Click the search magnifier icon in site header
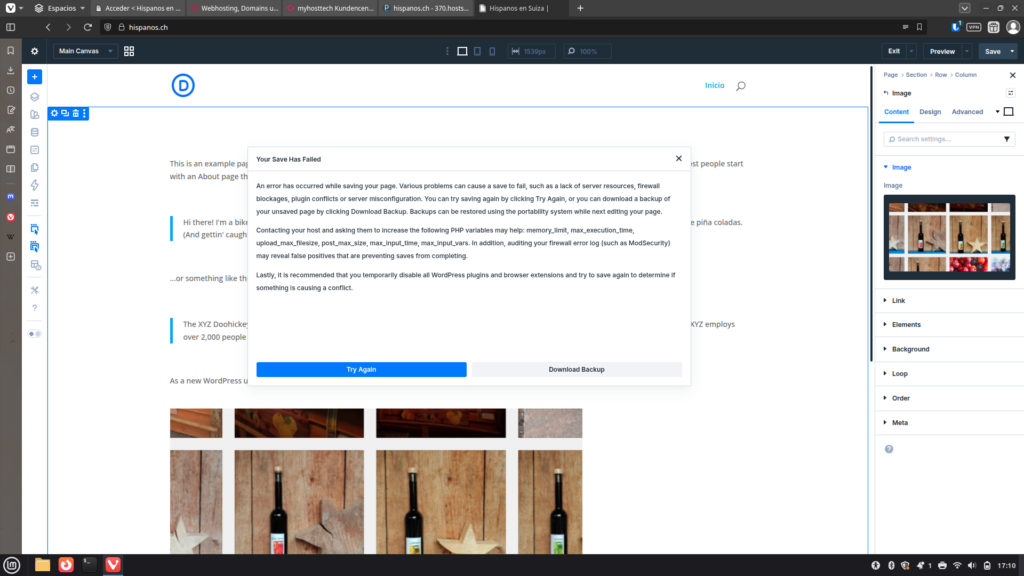Screen dimensions: 1024x576 740,86
